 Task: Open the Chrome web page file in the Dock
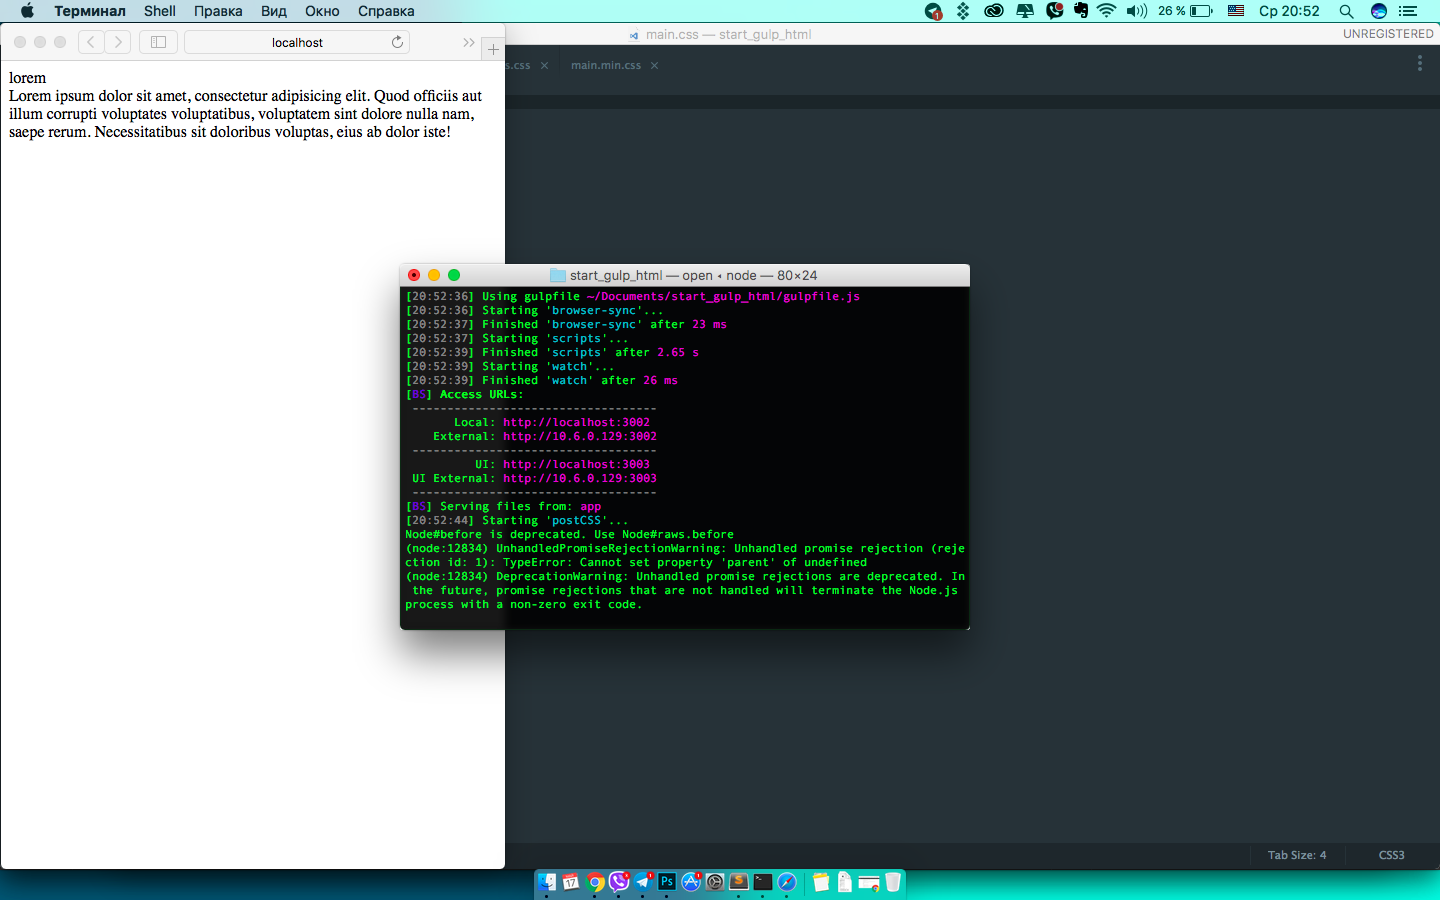pyautogui.click(x=869, y=882)
